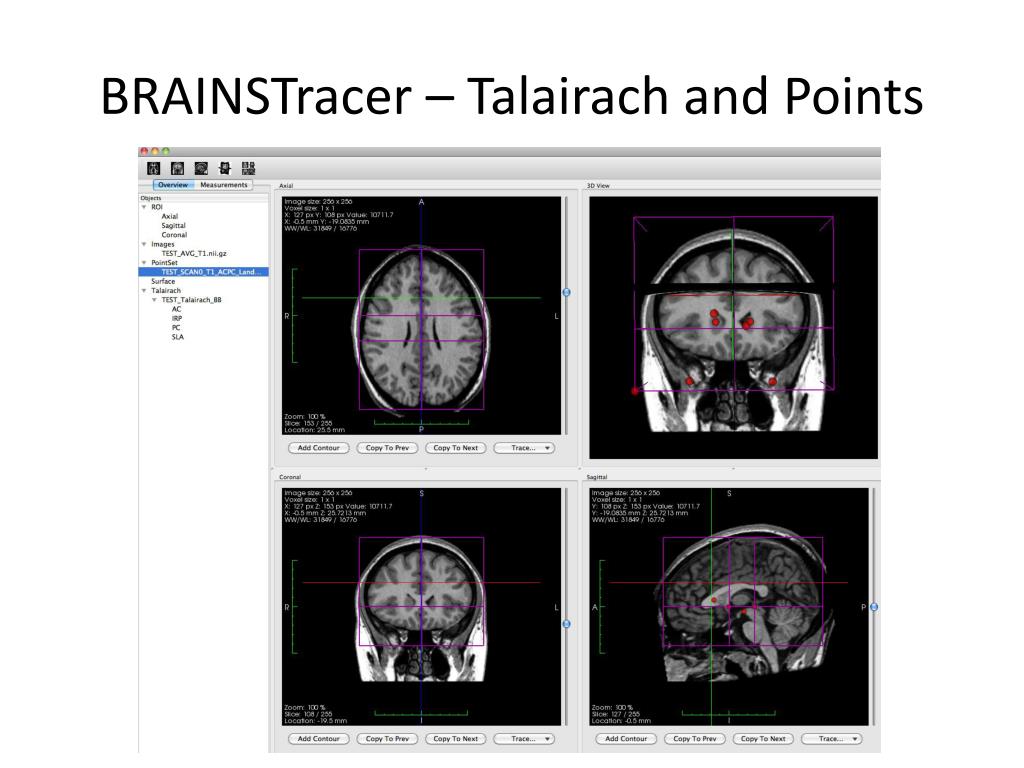
Task: Collapse the TEST_Talairach_BB node triangle
Action: point(155,300)
